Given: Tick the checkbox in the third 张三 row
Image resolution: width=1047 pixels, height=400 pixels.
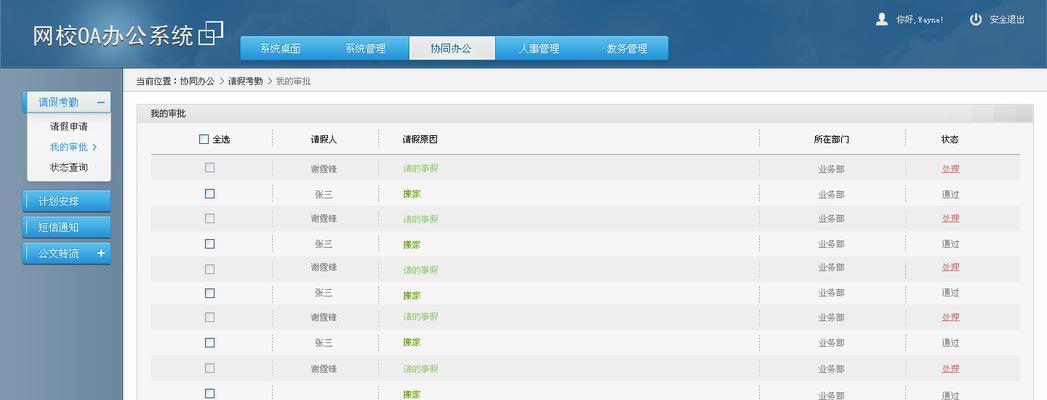Looking at the screenshot, I should pos(210,293).
